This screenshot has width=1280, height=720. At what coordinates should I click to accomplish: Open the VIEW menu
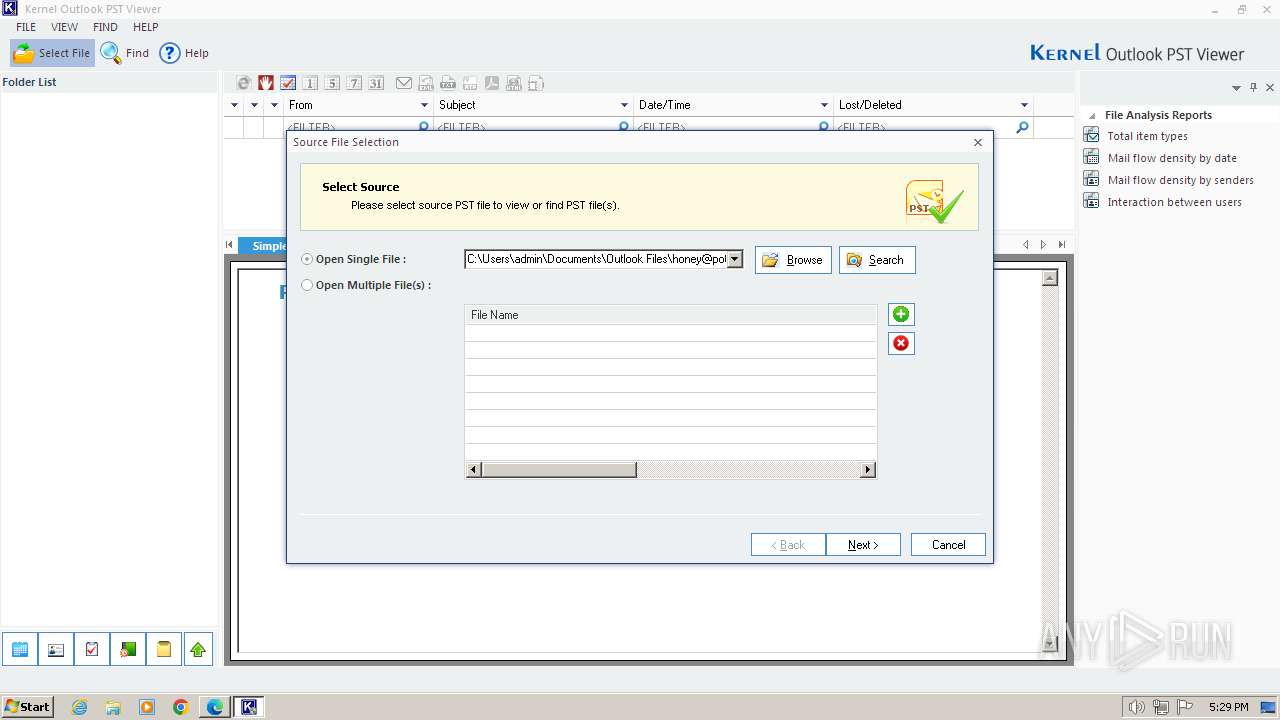[64, 27]
